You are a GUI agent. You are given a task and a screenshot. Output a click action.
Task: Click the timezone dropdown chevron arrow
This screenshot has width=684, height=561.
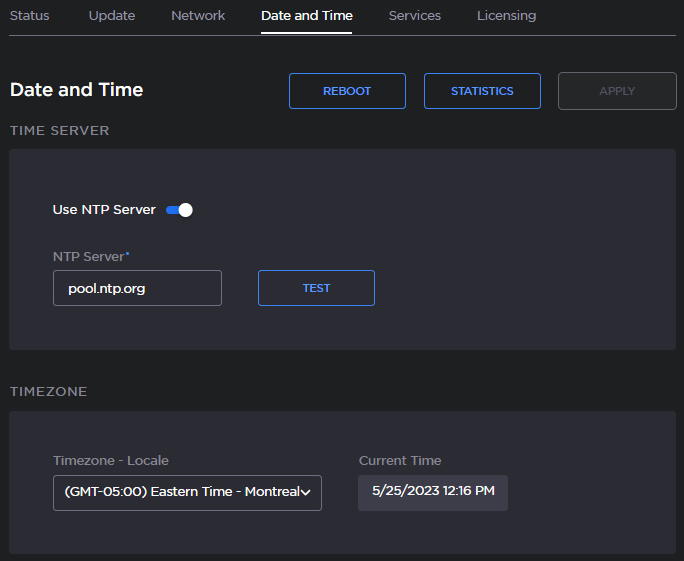pyautogui.click(x=306, y=492)
